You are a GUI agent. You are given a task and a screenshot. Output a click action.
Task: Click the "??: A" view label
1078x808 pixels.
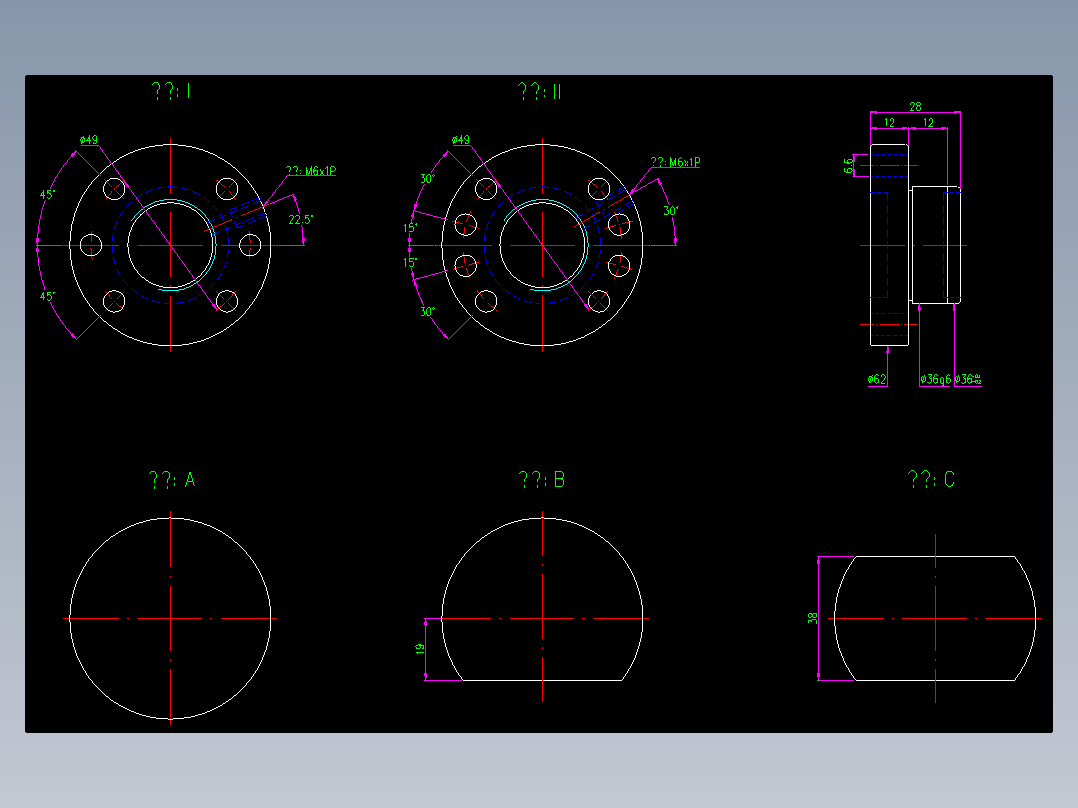tap(172, 479)
